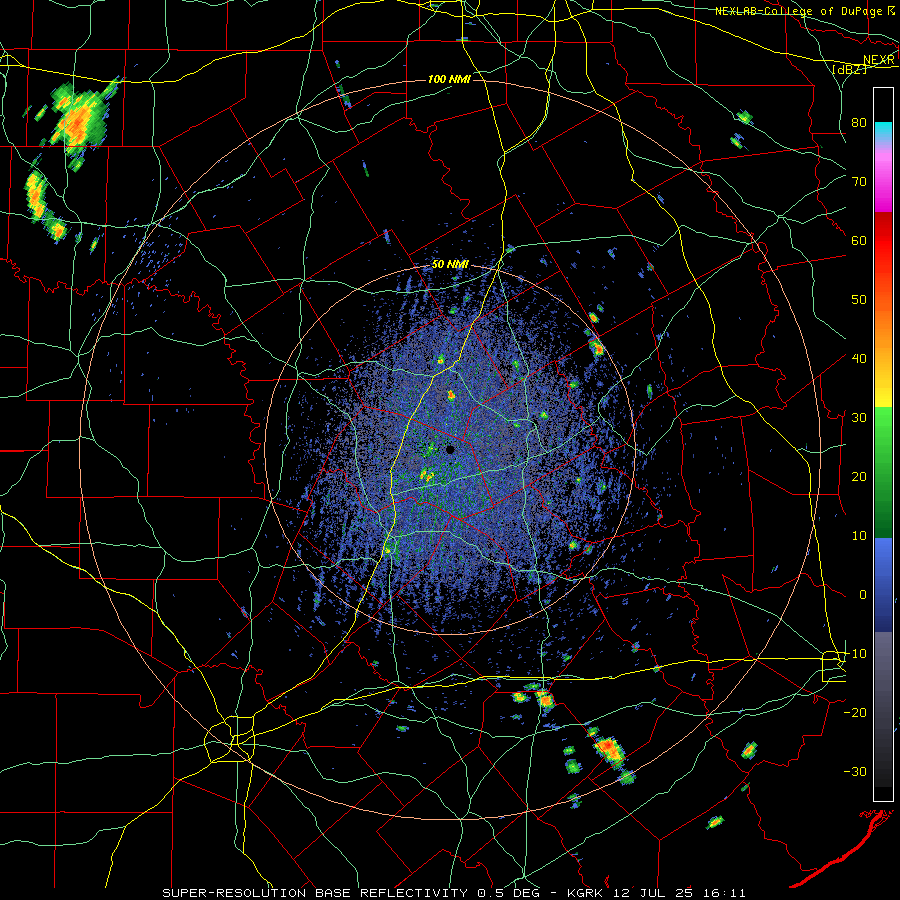Select the 70 value on the dBZ scale
The width and height of the screenshot is (900, 900).
859,181
